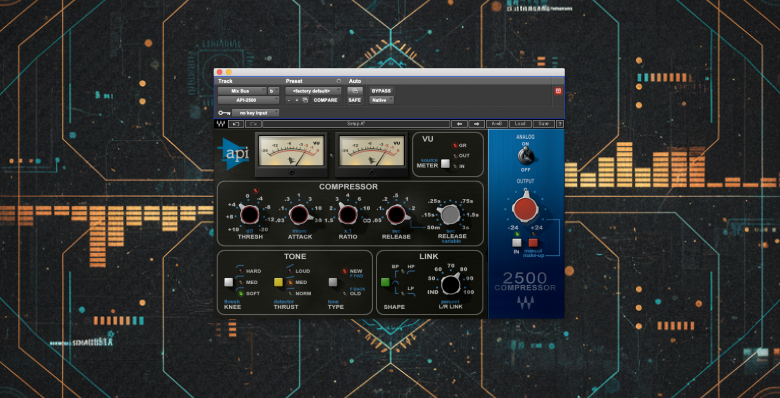
Task: Click the automation SAFE button
Action: [x=355, y=100]
